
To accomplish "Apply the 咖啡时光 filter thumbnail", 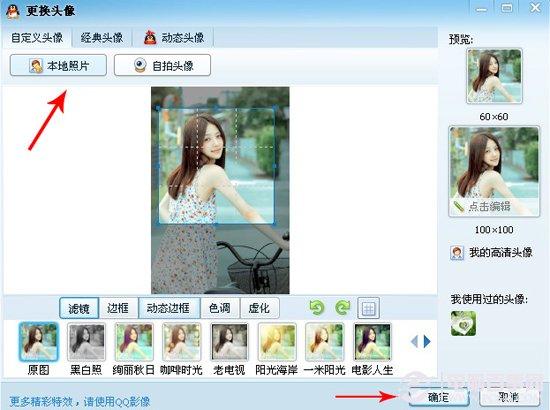I will click(x=181, y=342).
